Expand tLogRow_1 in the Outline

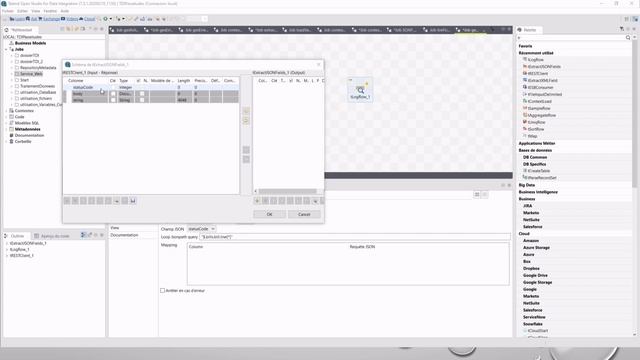[7, 249]
